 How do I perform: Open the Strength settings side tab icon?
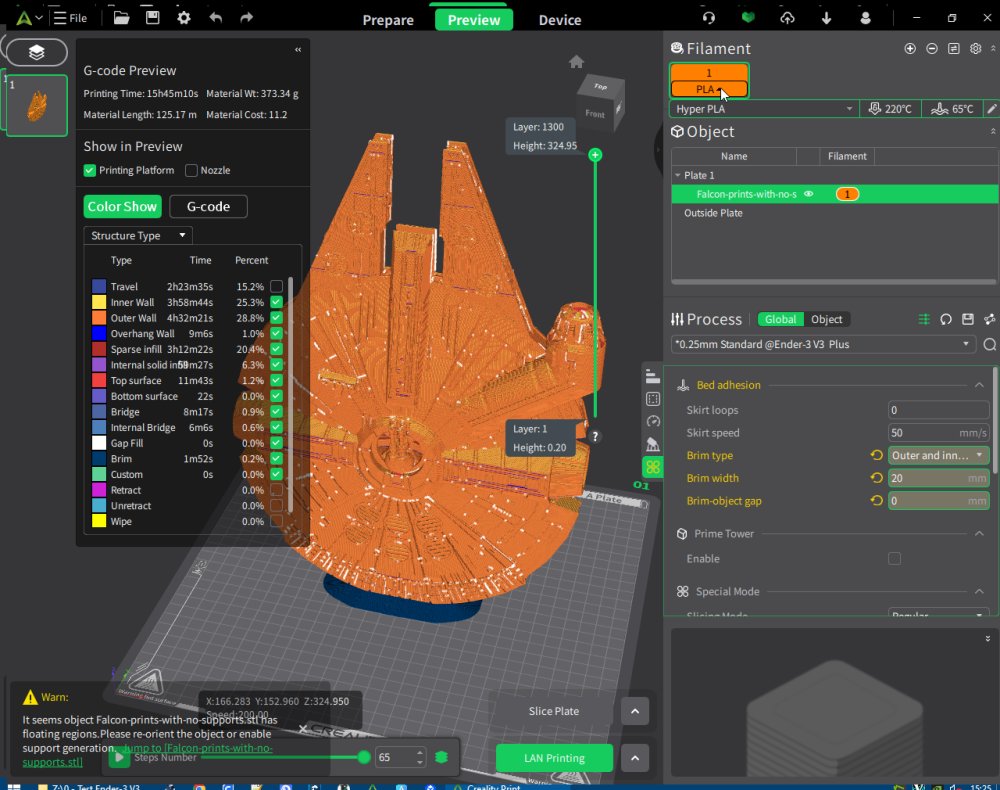pos(652,399)
